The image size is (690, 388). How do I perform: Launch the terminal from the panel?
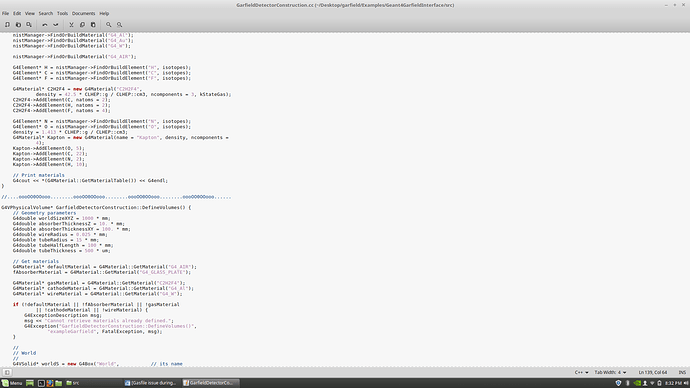(41, 383)
